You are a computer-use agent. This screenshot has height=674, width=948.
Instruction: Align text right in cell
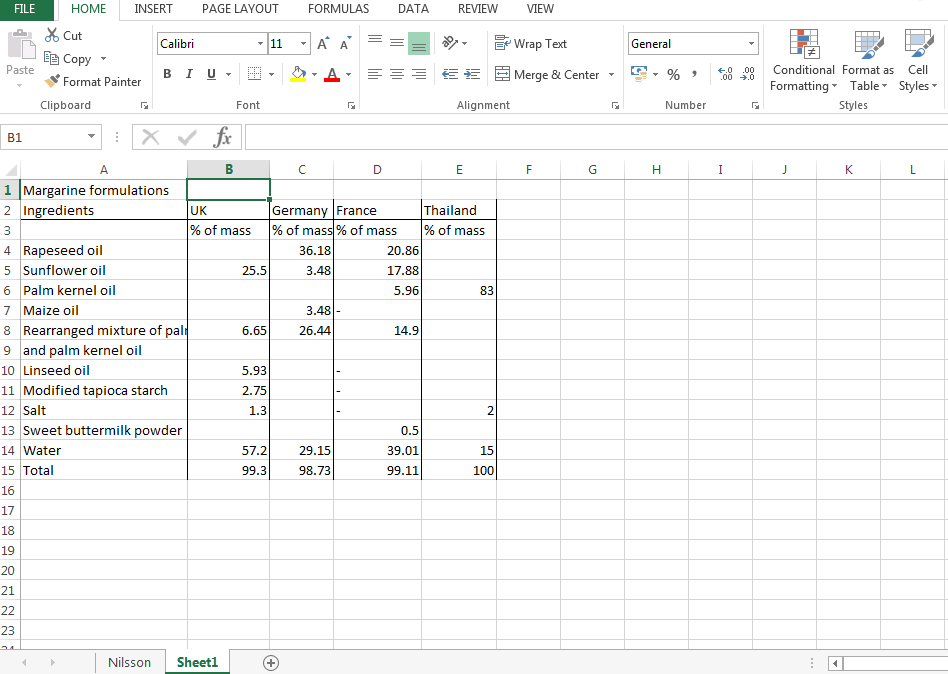click(x=418, y=74)
